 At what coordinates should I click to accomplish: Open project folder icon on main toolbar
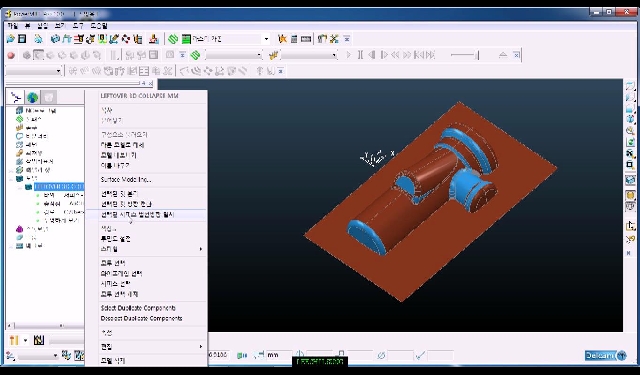click(x=11, y=39)
